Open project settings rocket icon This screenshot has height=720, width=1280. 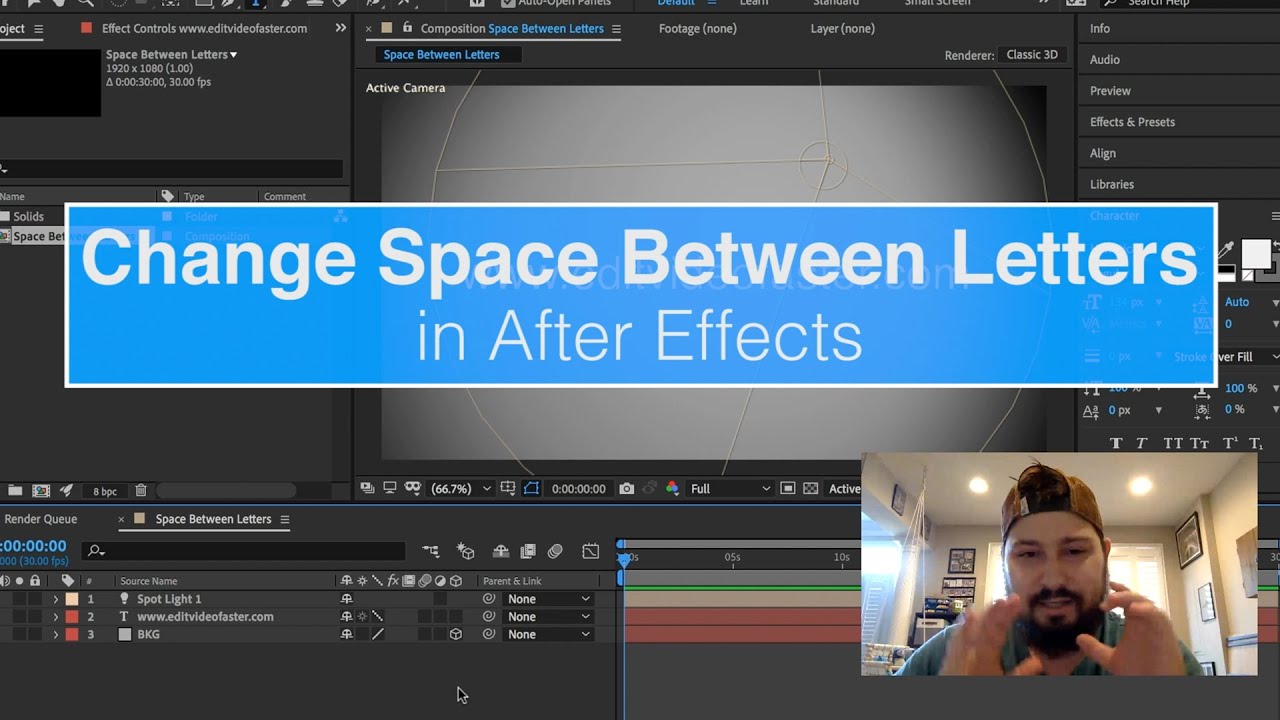point(67,490)
